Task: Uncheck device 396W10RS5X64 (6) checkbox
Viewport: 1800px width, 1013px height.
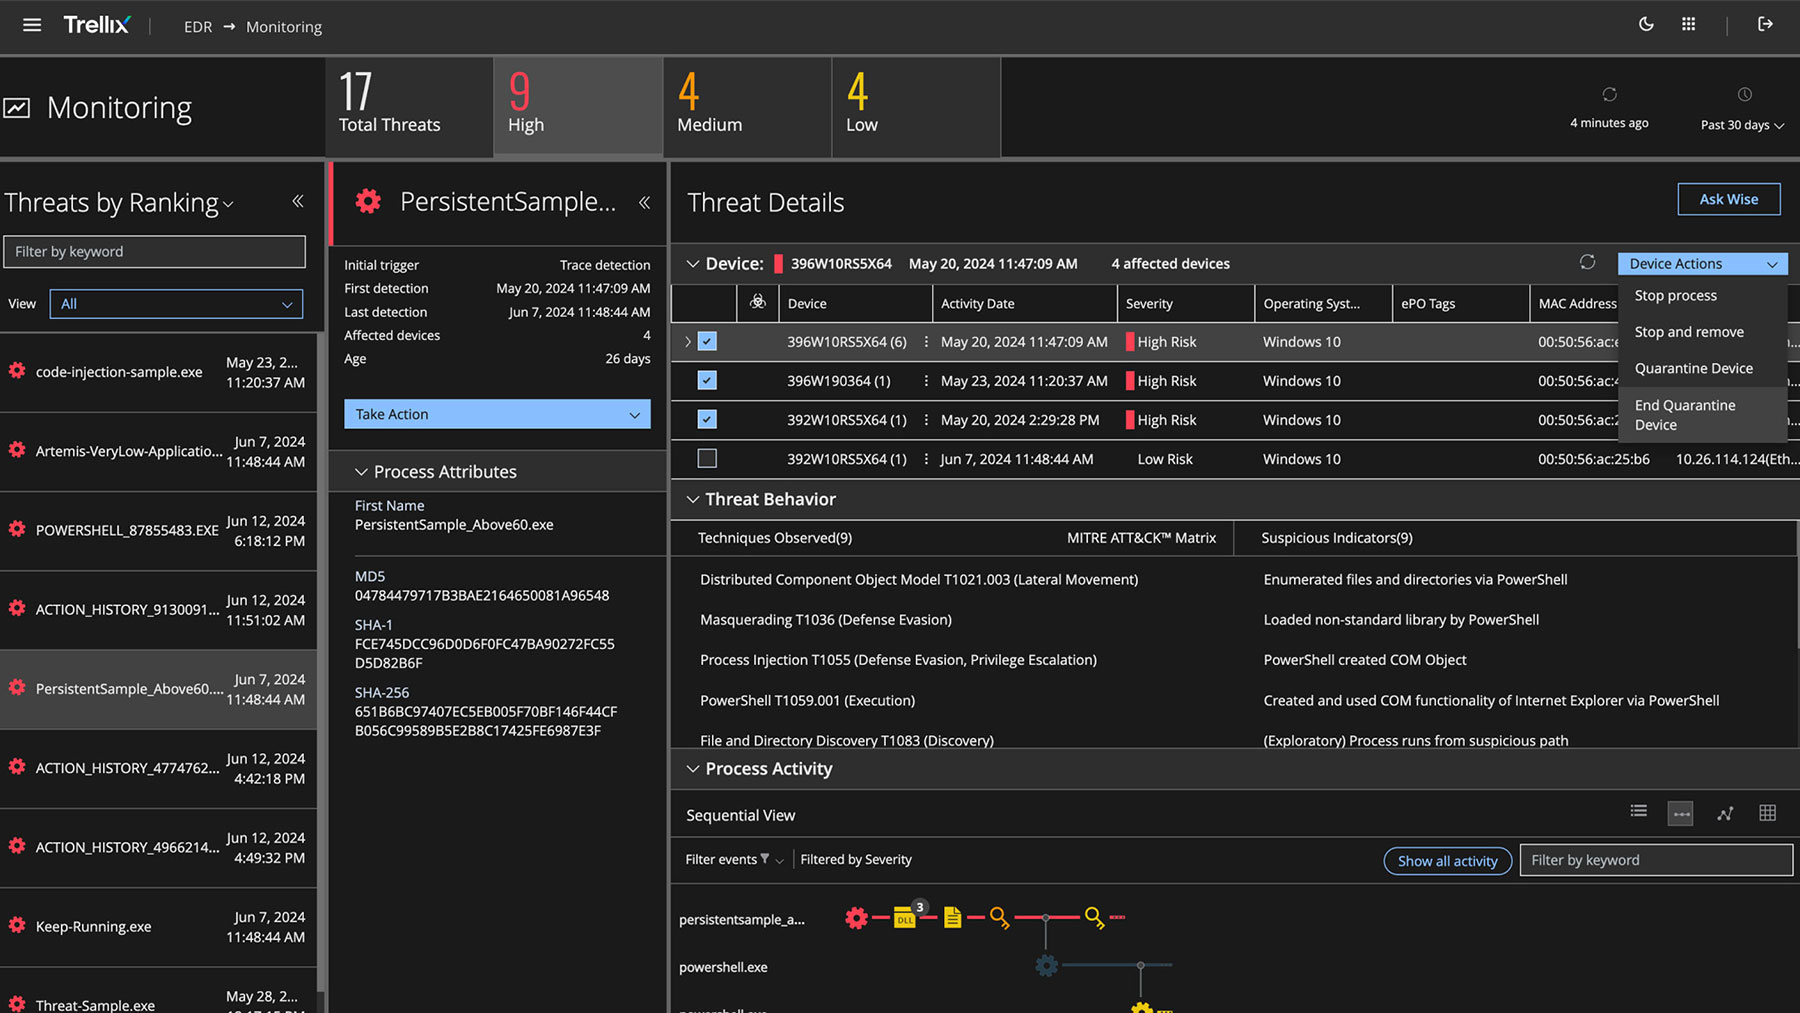Action: tap(707, 342)
